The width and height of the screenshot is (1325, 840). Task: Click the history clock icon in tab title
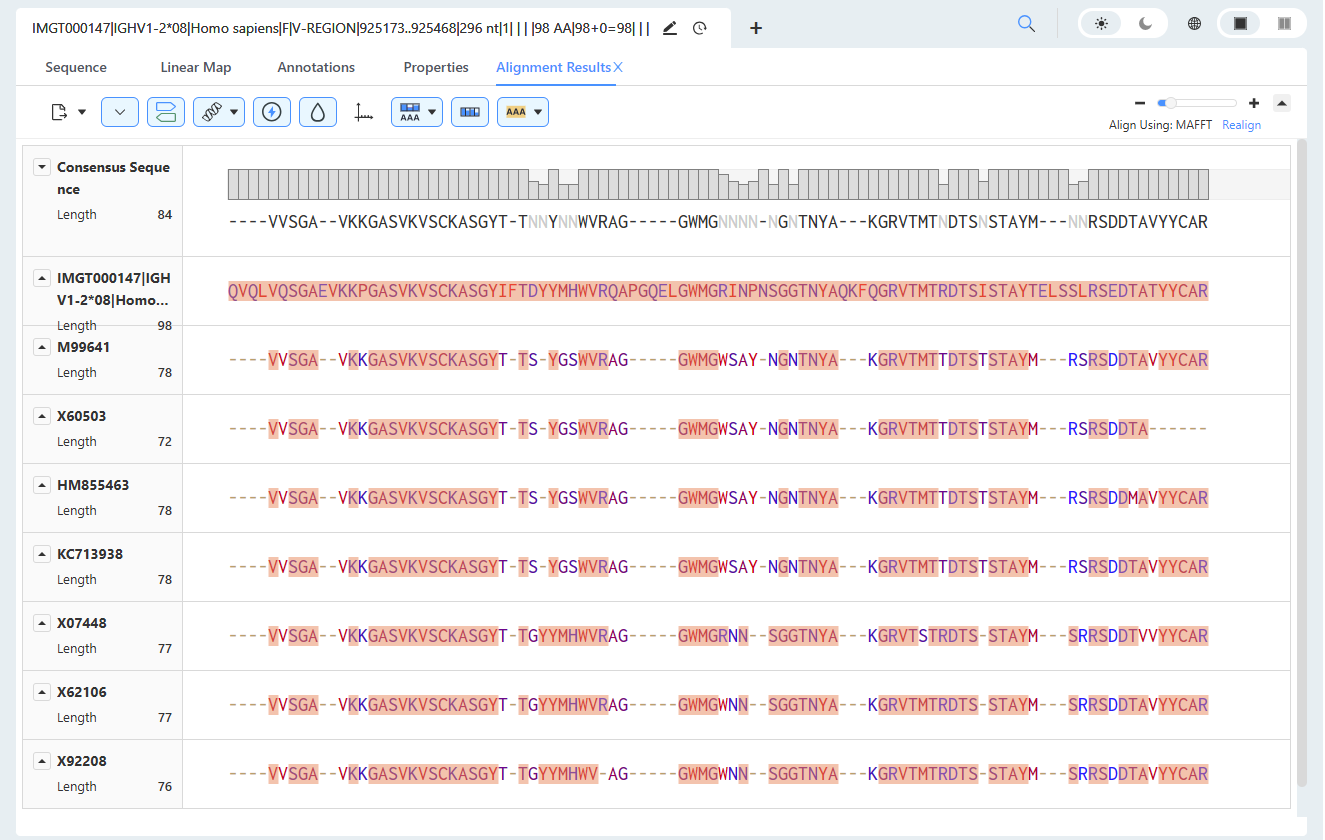point(700,28)
